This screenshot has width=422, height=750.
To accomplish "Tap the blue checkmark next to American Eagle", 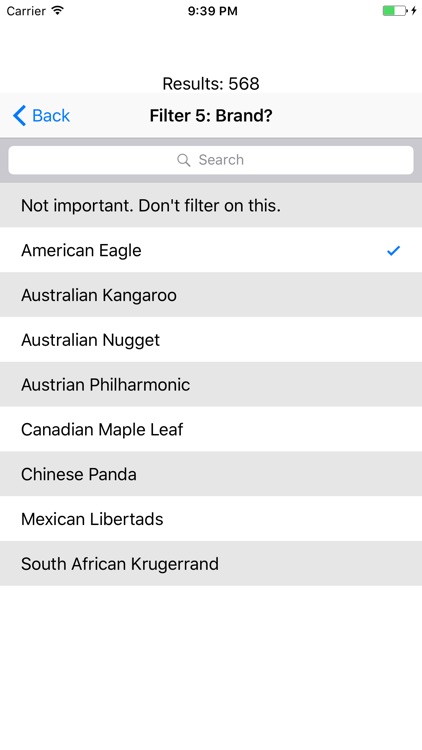I will click(x=393, y=250).
